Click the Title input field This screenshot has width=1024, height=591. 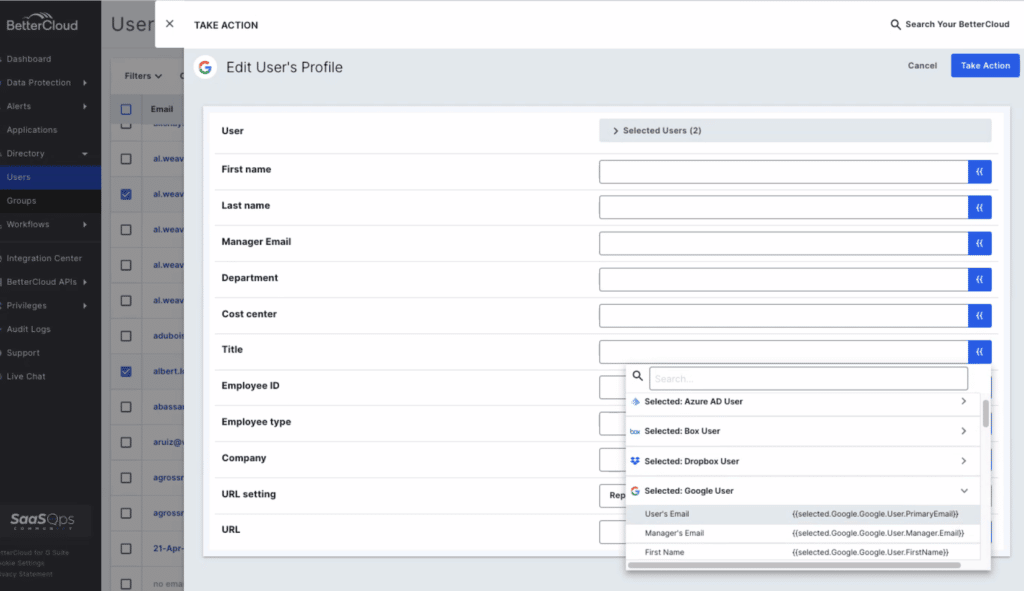tap(784, 352)
